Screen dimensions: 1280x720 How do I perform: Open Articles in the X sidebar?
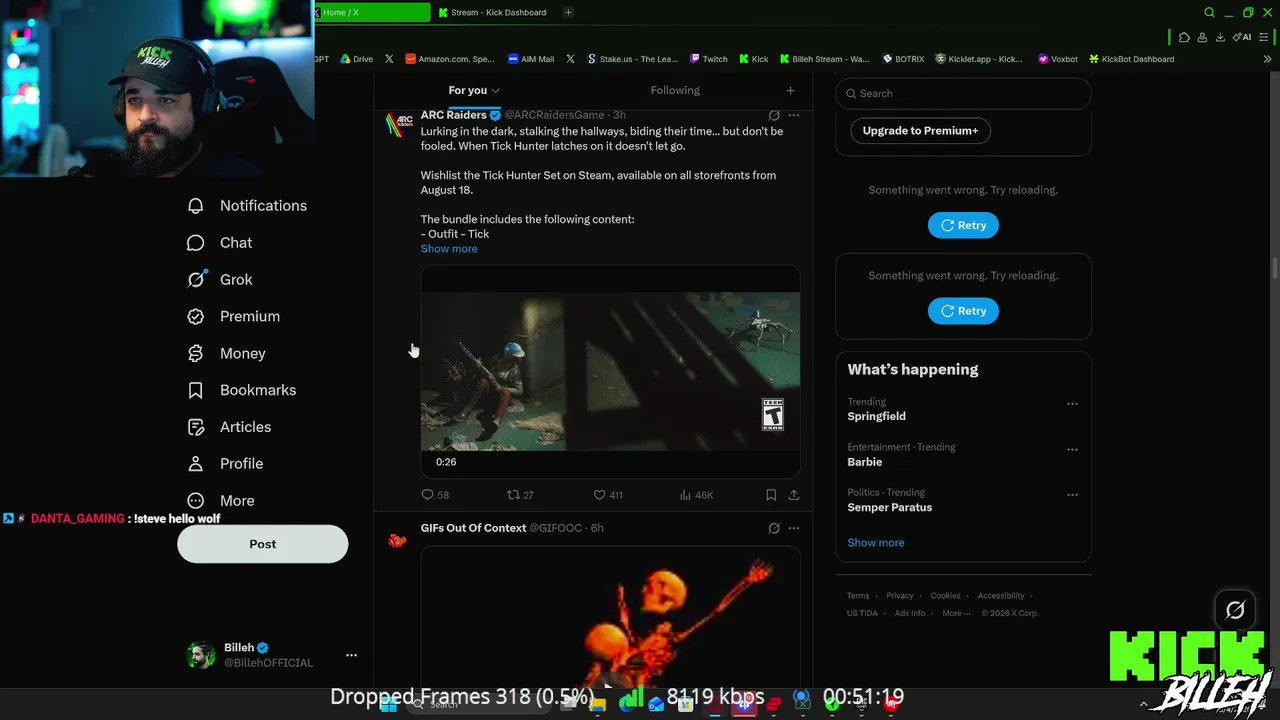tap(229, 427)
